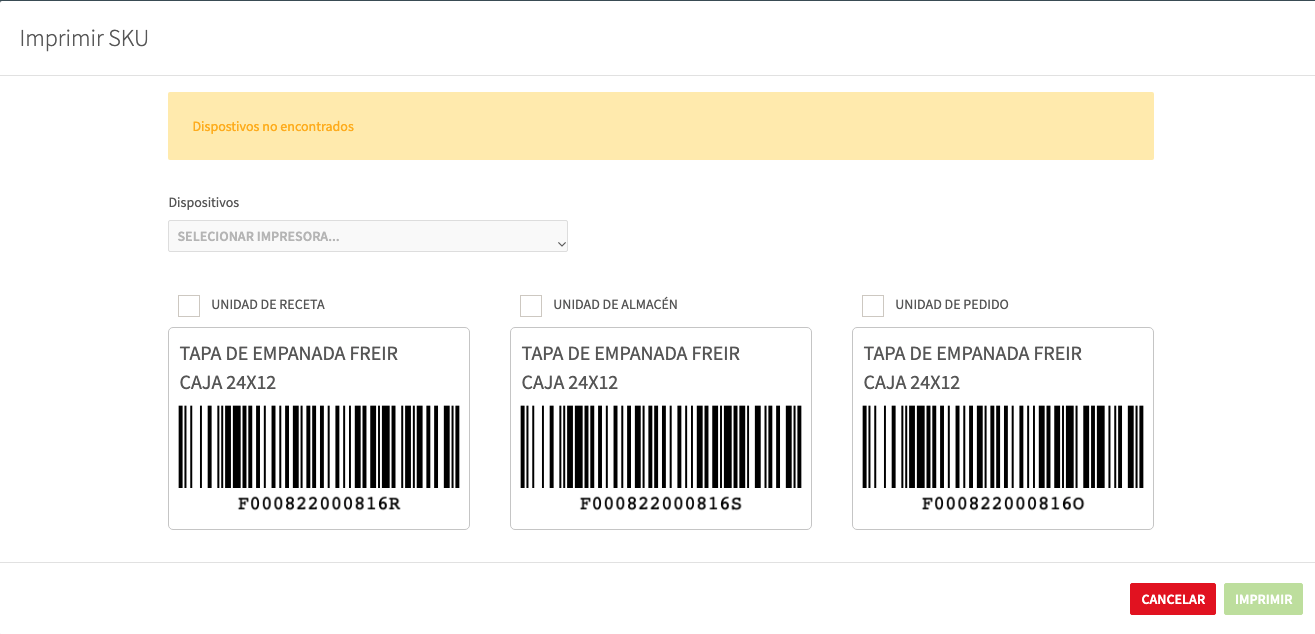
Task: Click the Imprimir SKU dialog title
Action: click(84, 38)
